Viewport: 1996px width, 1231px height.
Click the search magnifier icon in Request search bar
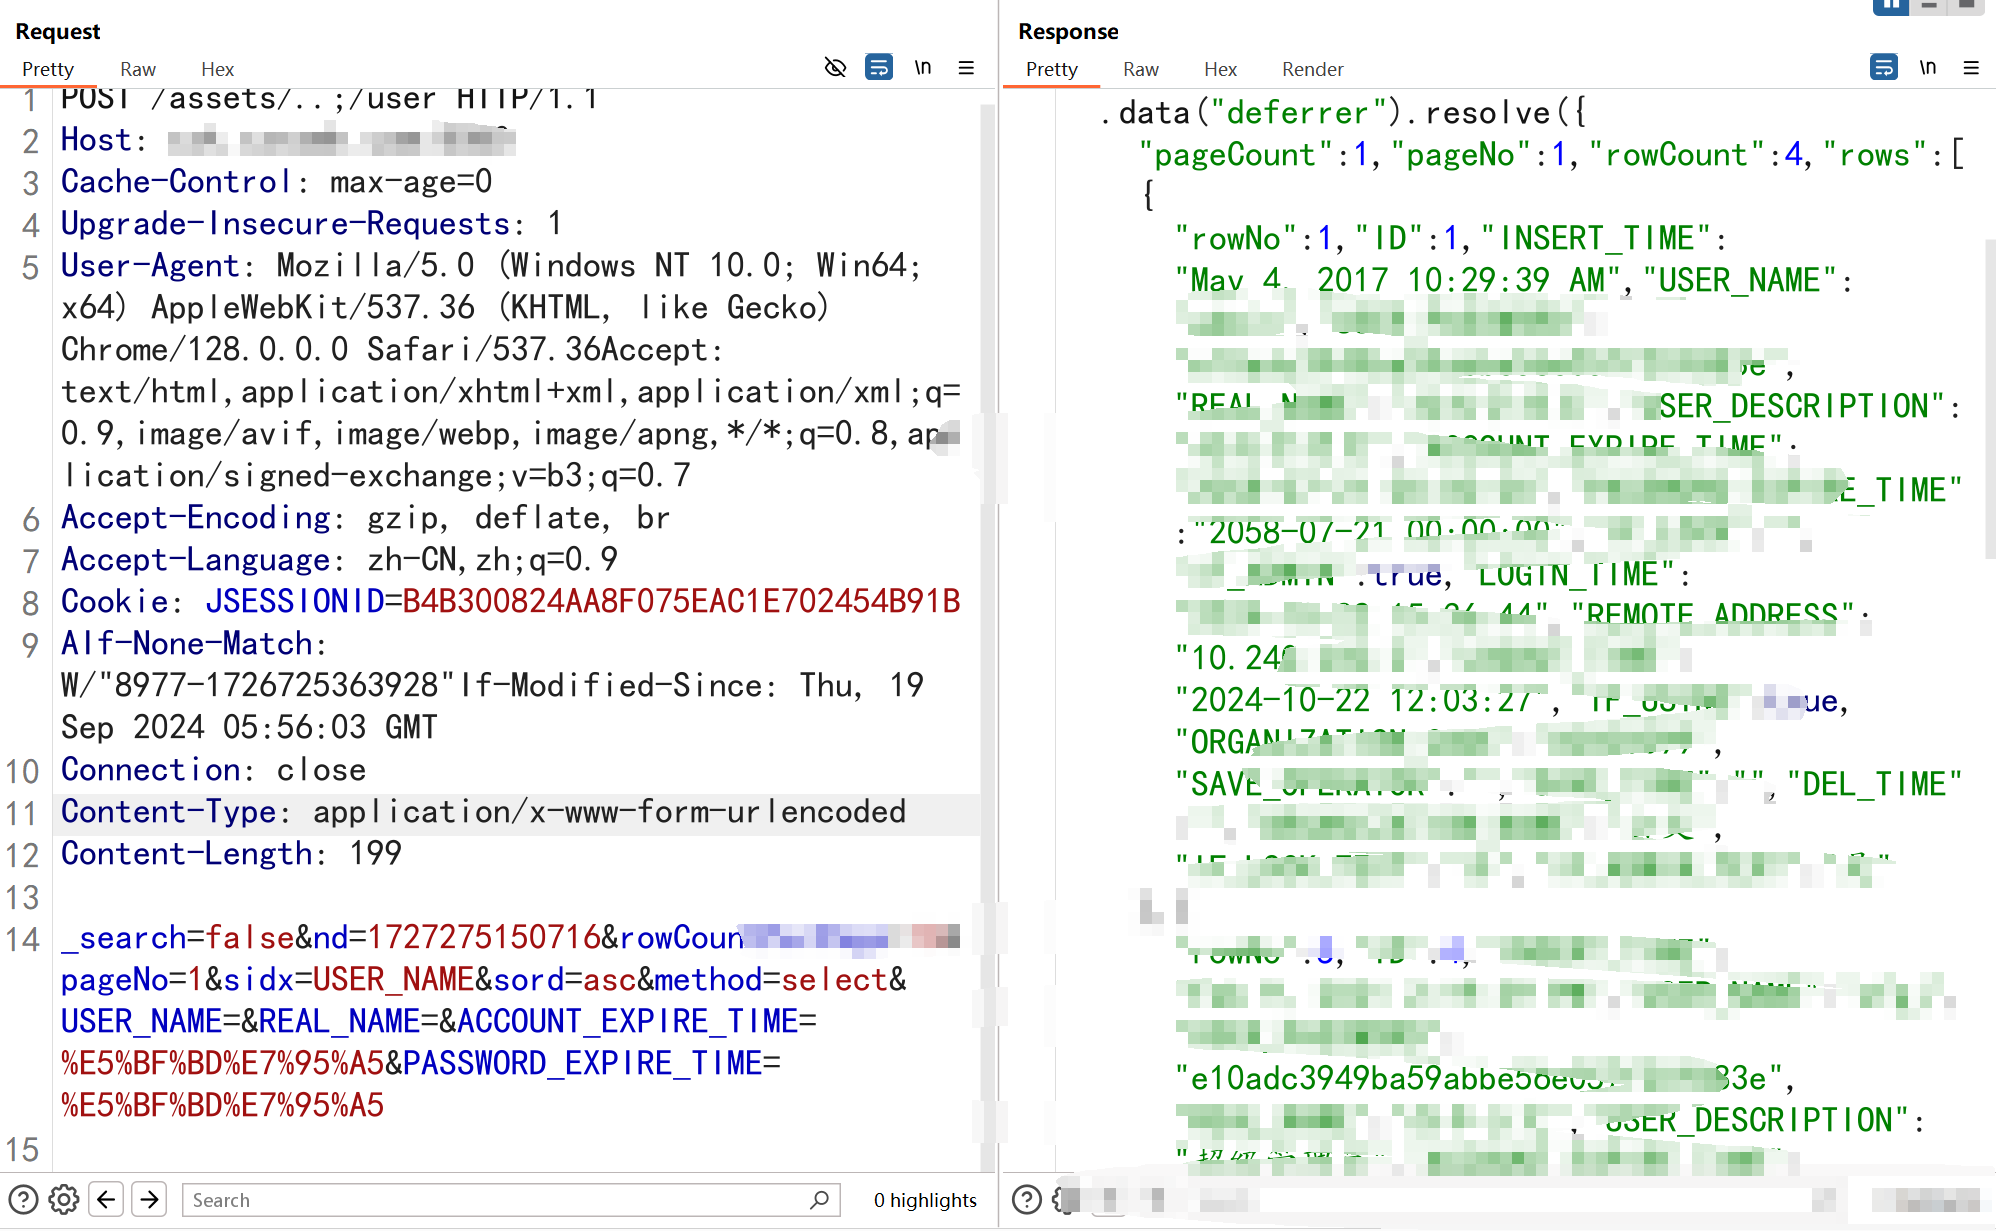click(x=820, y=1199)
